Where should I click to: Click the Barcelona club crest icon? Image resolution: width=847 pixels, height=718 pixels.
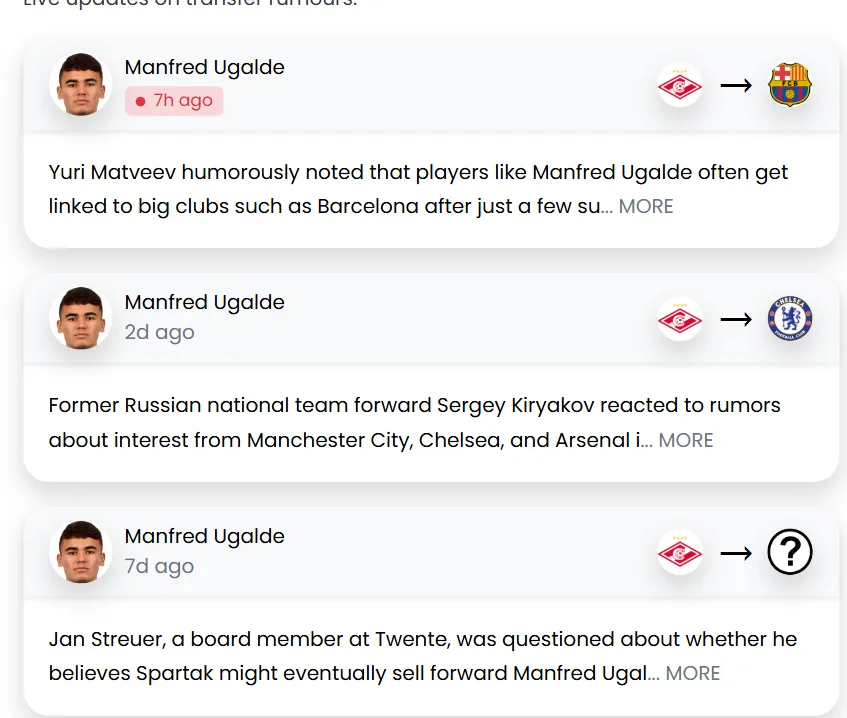789,86
